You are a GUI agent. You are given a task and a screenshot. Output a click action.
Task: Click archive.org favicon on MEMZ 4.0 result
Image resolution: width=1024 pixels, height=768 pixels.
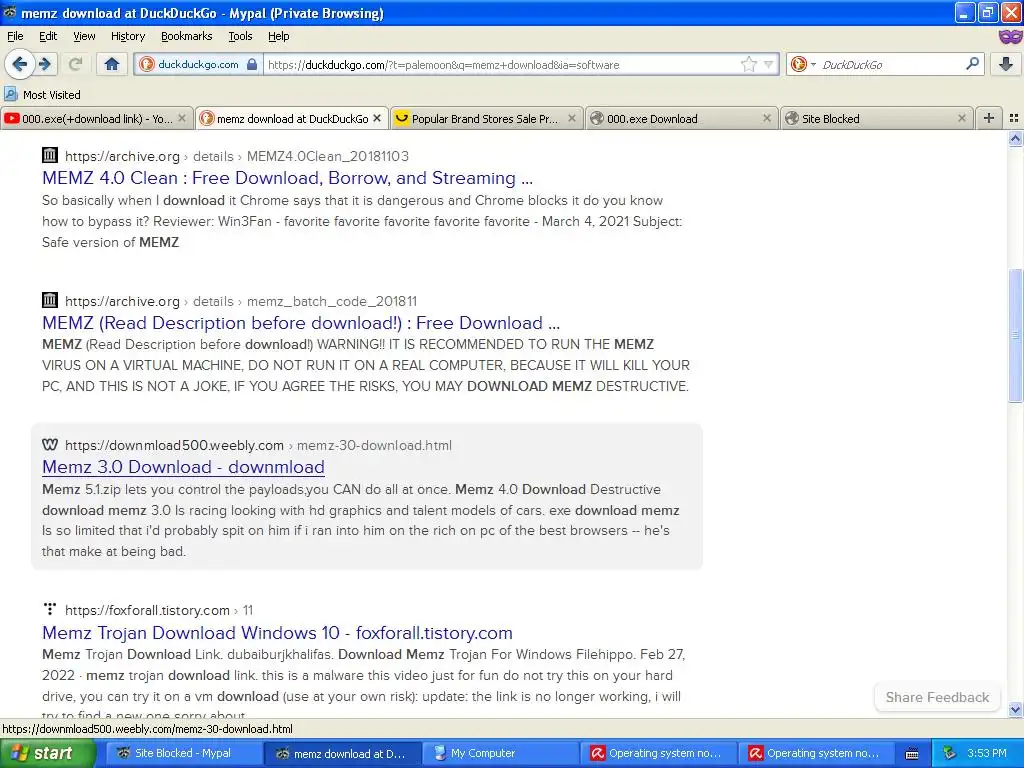click(50, 155)
